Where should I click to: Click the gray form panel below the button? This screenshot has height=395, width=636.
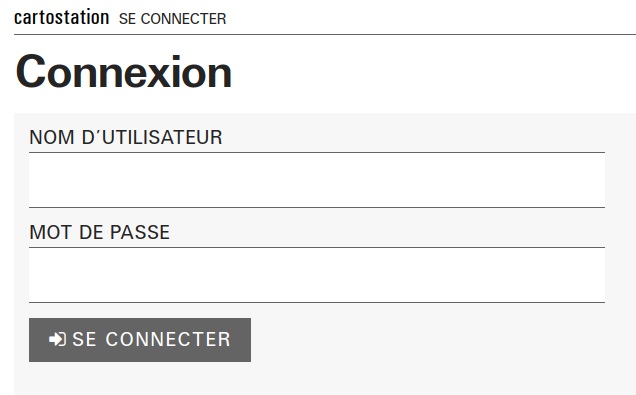click(324, 379)
